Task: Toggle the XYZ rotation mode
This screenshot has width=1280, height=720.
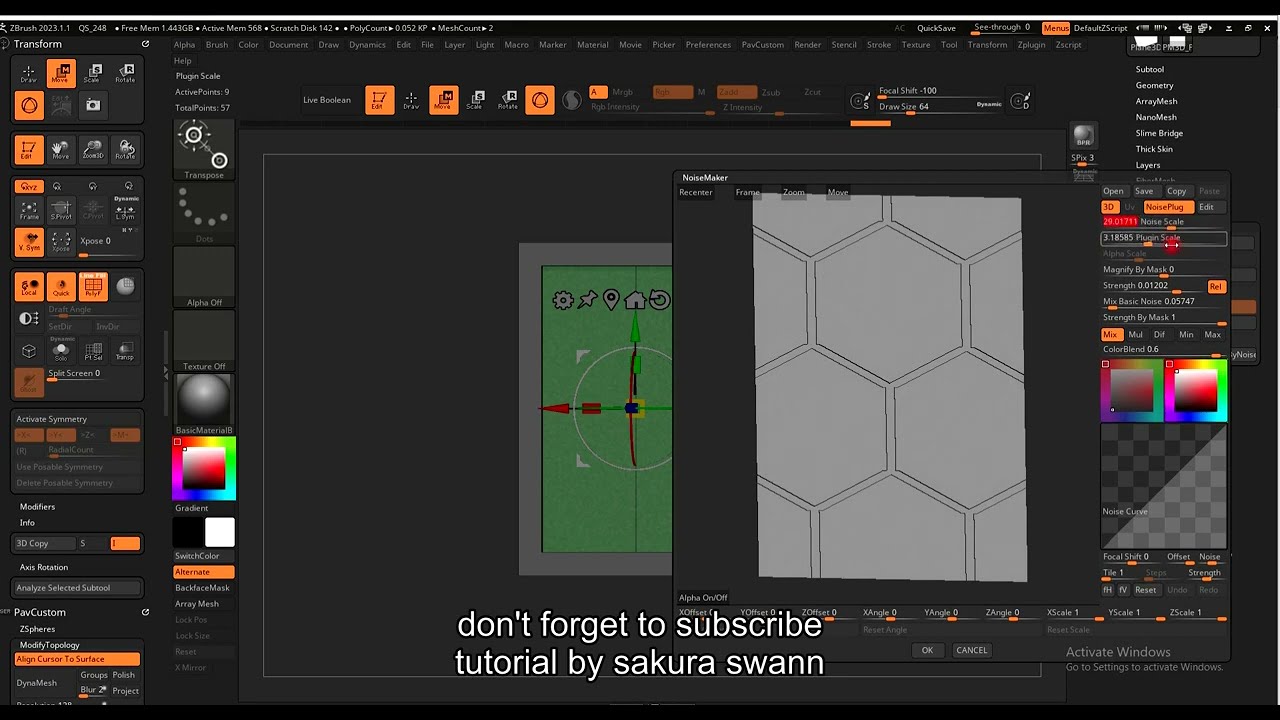Action: point(29,186)
